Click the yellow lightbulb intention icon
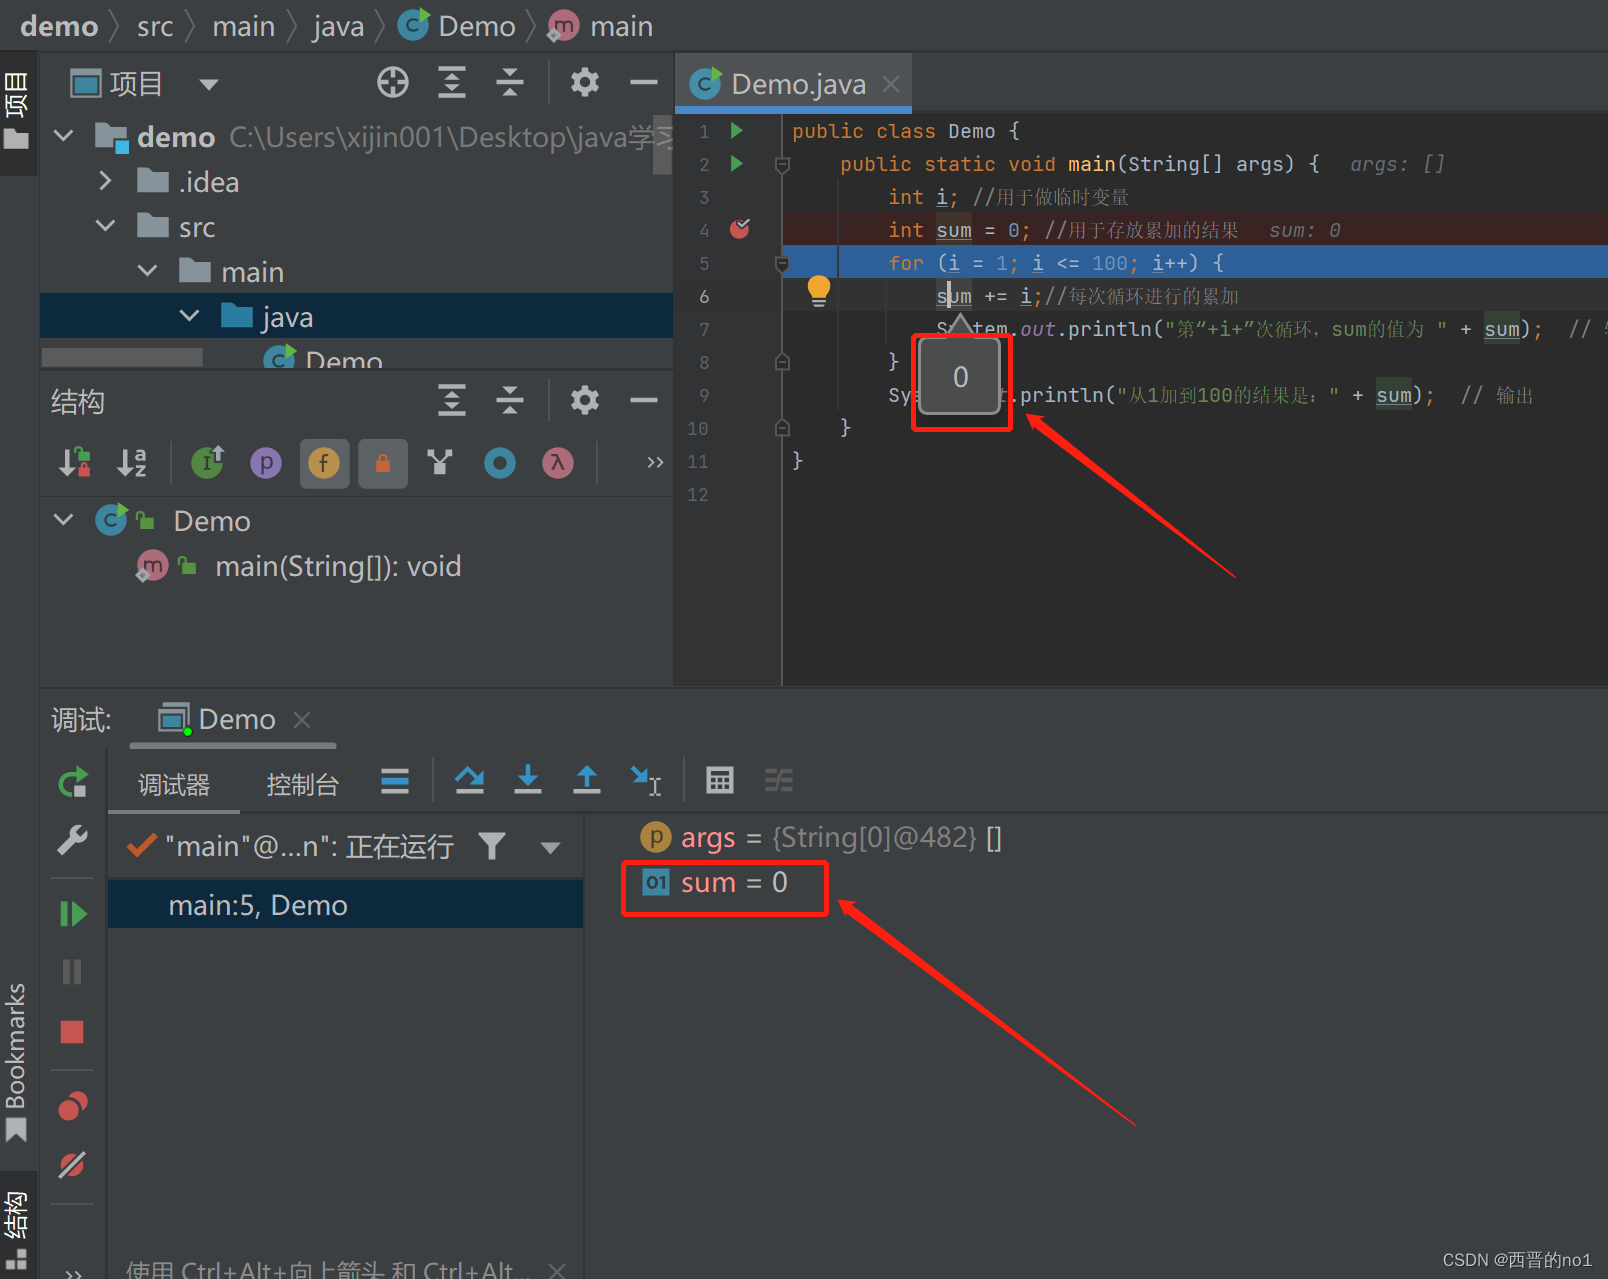The image size is (1608, 1279). tap(819, 291)
